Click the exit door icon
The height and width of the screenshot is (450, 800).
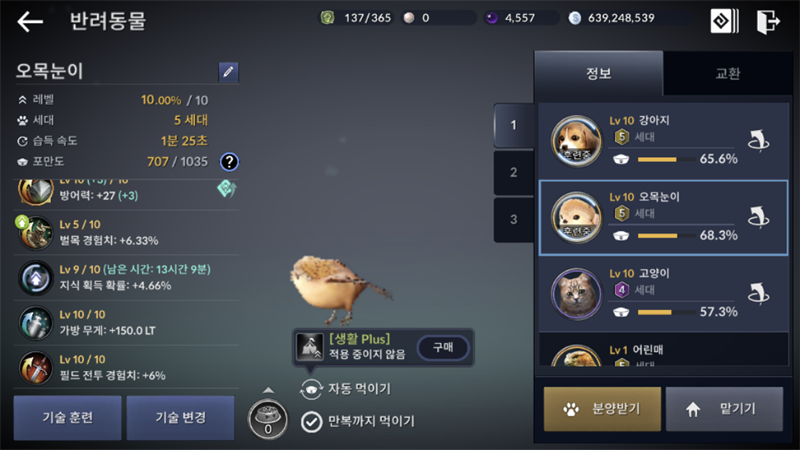coord(768,21)
